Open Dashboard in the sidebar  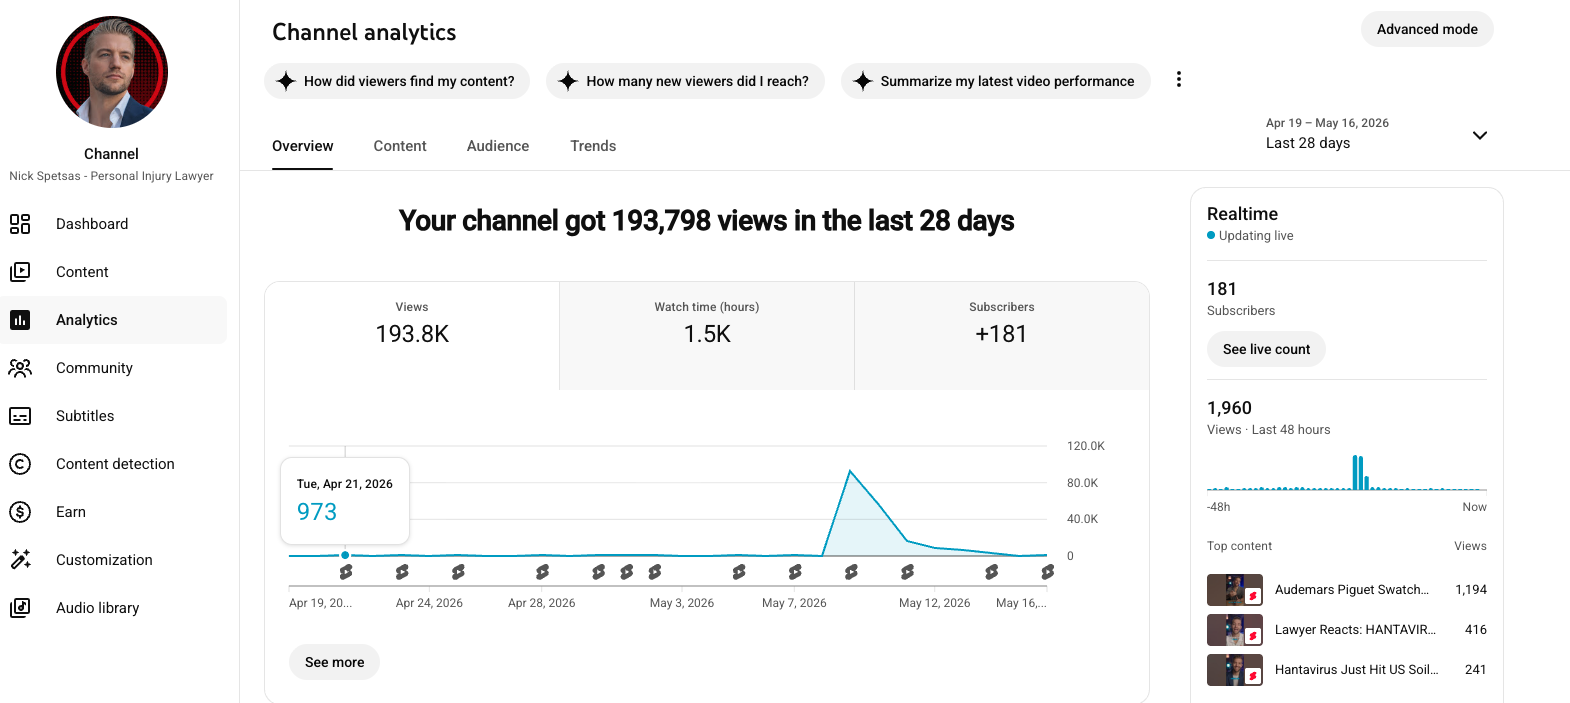(x=114, y=224)
